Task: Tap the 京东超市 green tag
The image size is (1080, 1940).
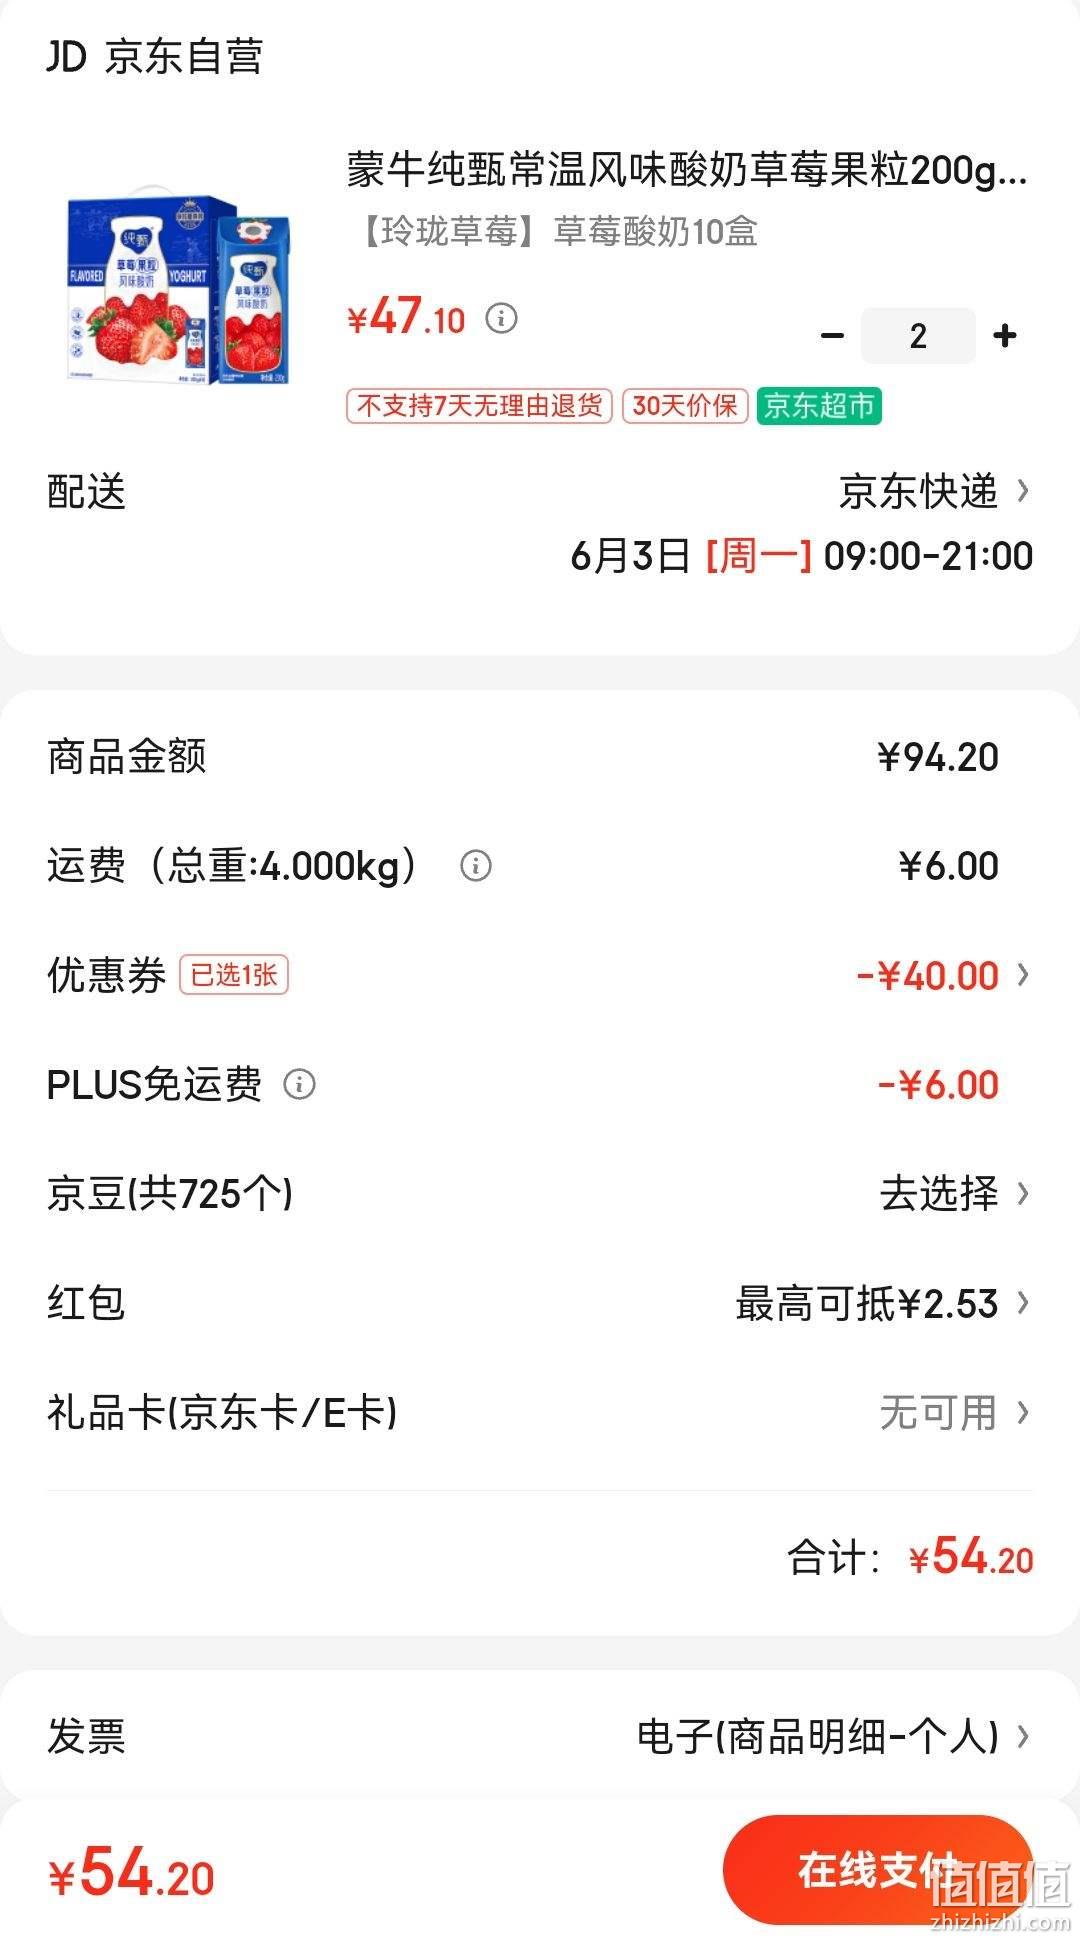Action: click(819, 406)
